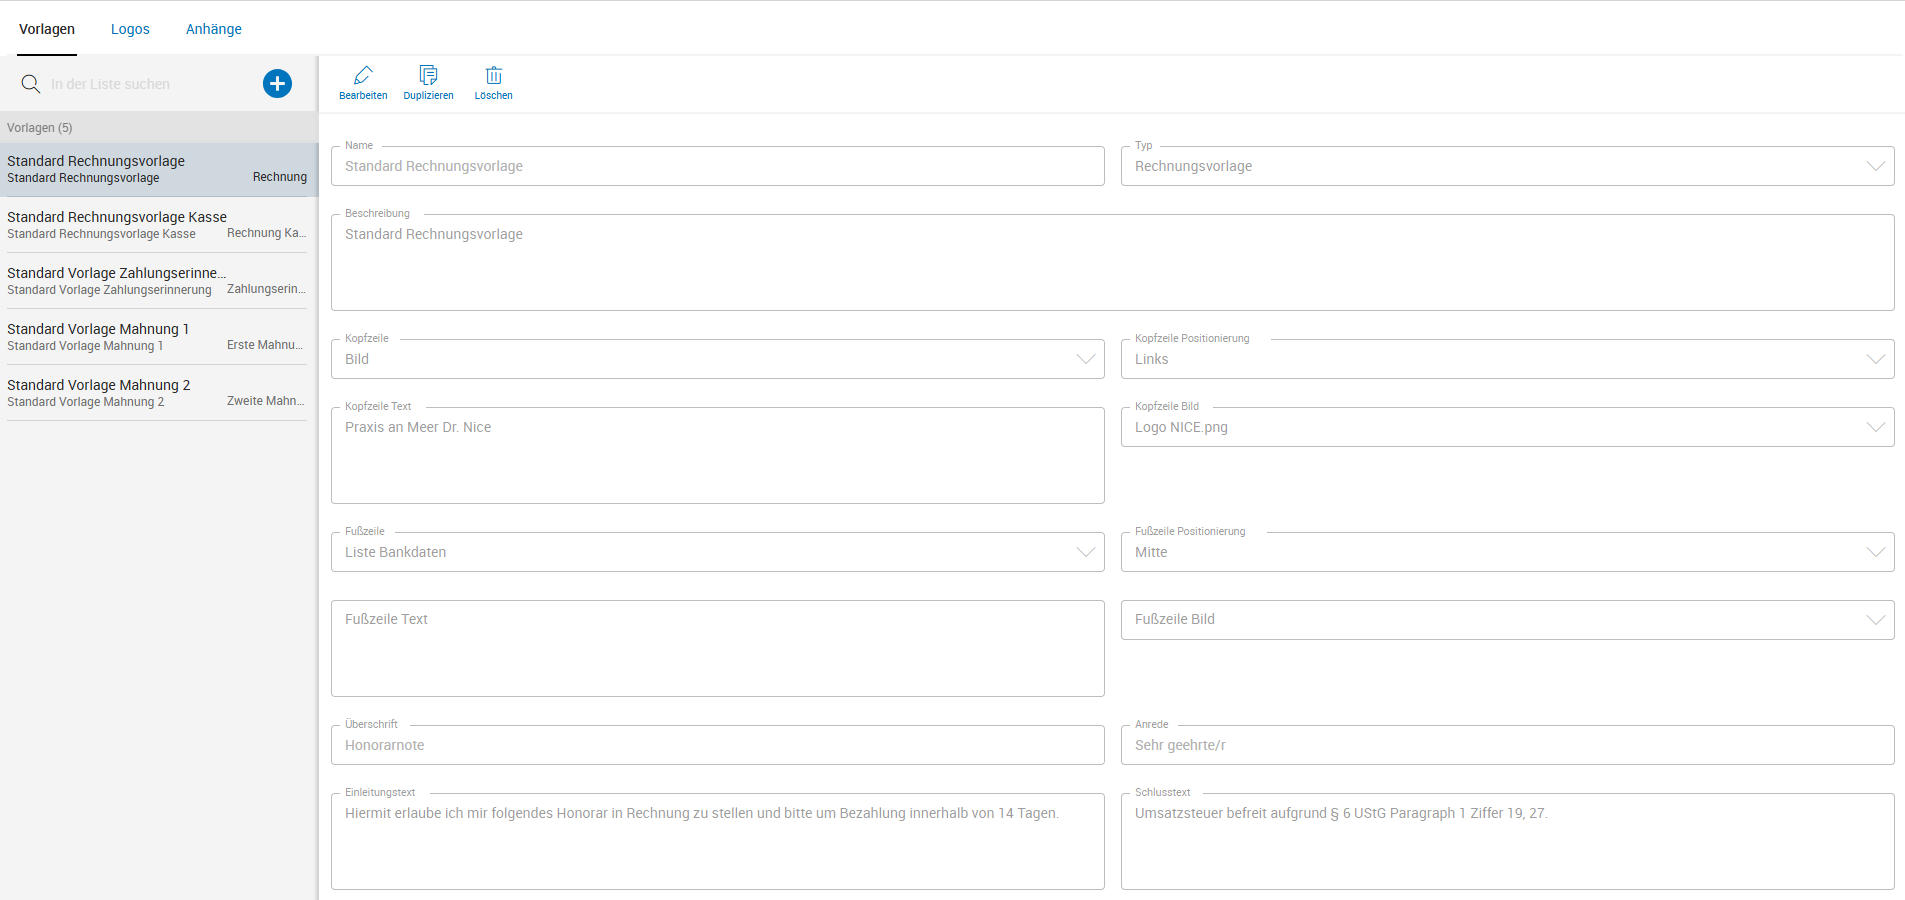Click the Duplizieren copy icon
The height and width of the screenshot is (900, 1905).
pos(428,76)
